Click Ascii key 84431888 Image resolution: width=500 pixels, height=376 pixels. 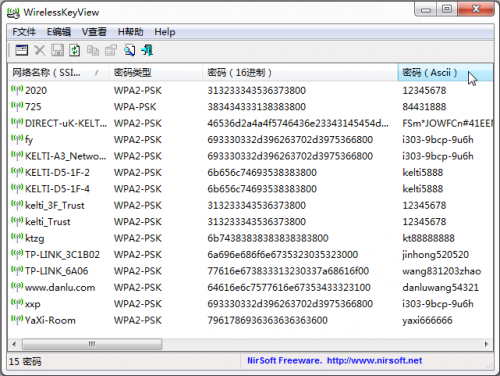pos(424,107)
